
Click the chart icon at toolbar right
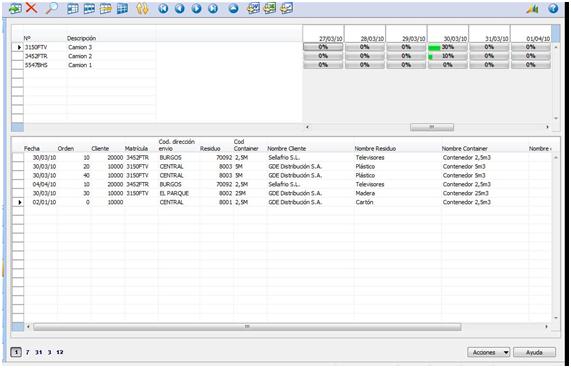(x=532, y=8)
